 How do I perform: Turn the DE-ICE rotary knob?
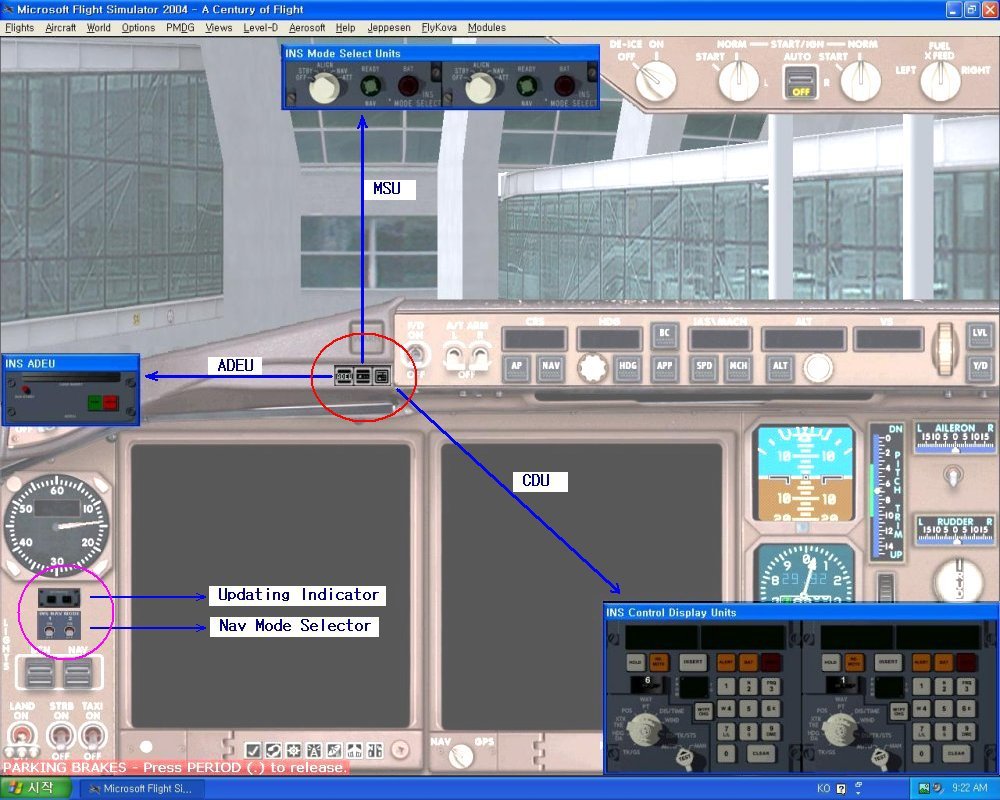[656, 81]
